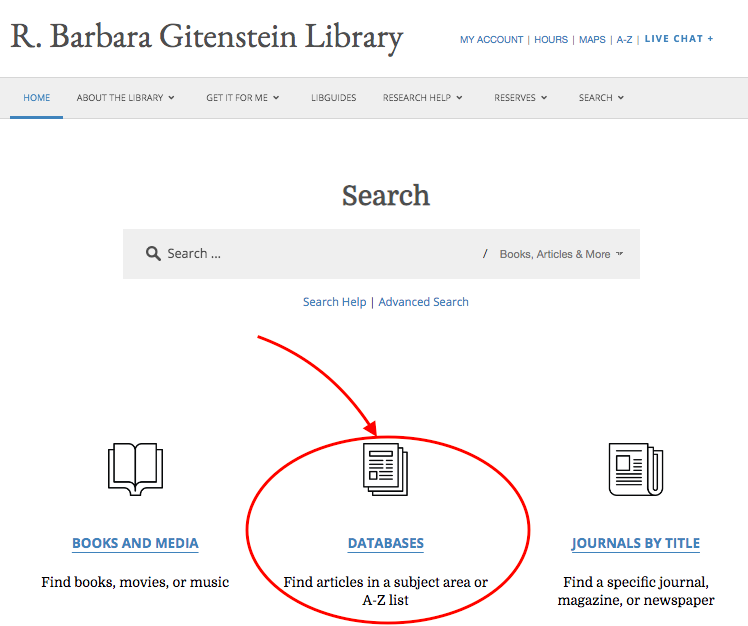Image resolution: width=748 pixels, height=626 pixels.
Task: Click the 'Find books, movies, or music' text
Action: click(135, 582)
